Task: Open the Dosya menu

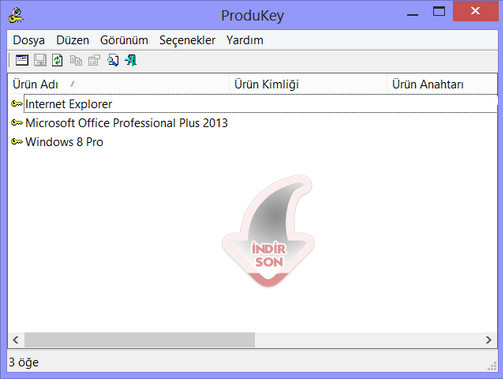Action: 29,40
